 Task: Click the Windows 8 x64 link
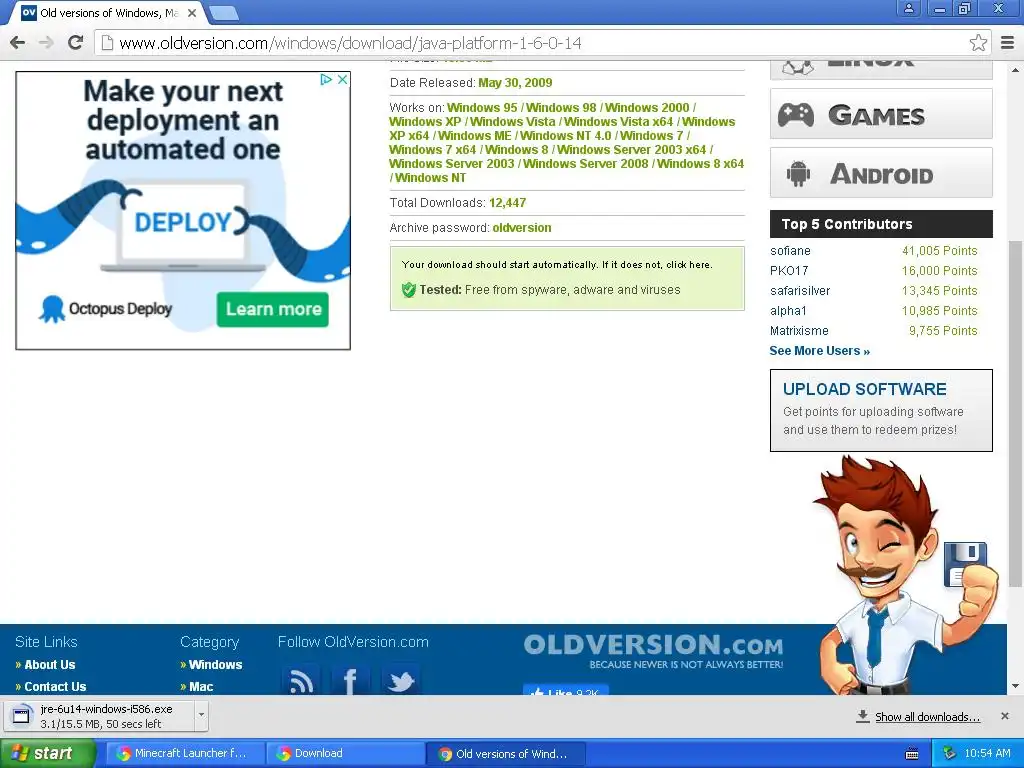(x=700, y=163)
